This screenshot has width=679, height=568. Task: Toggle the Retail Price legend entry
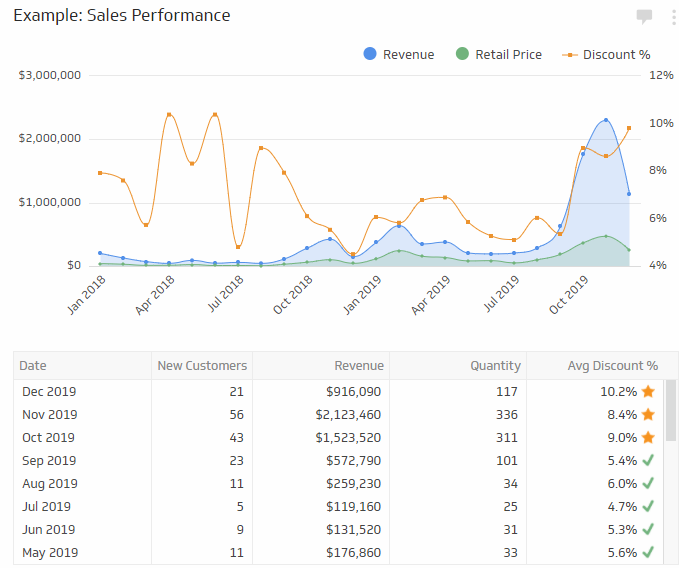pyautogui.click(x=498, y=54)
